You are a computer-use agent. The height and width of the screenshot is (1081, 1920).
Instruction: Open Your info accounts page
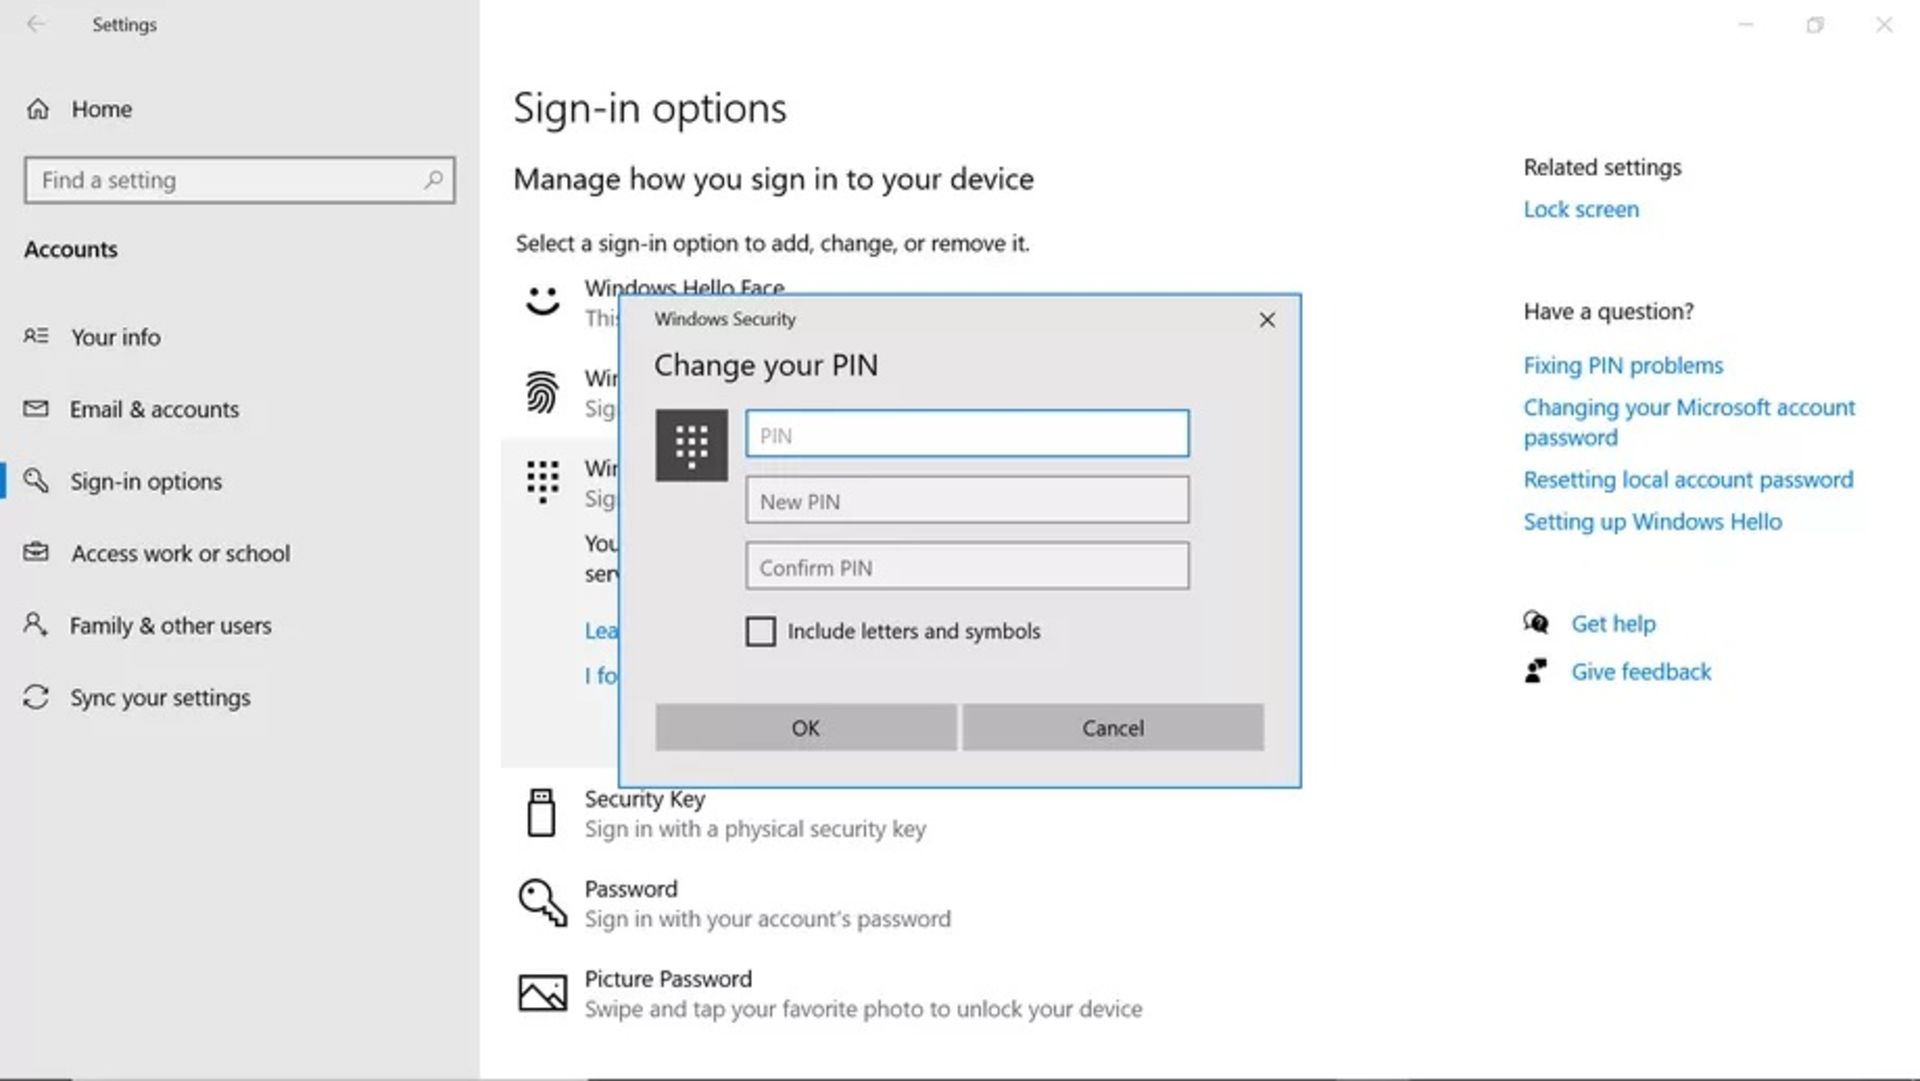pyautogui.click(x=115, y=337)
